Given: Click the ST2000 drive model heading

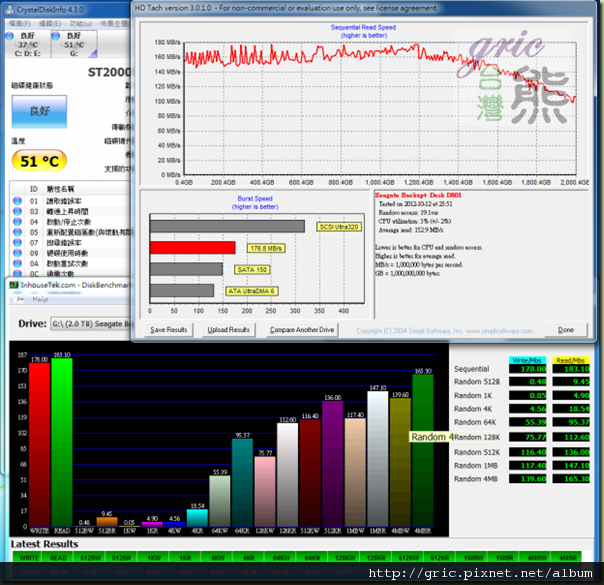Looking at the screenshot, I should point(109,72).
